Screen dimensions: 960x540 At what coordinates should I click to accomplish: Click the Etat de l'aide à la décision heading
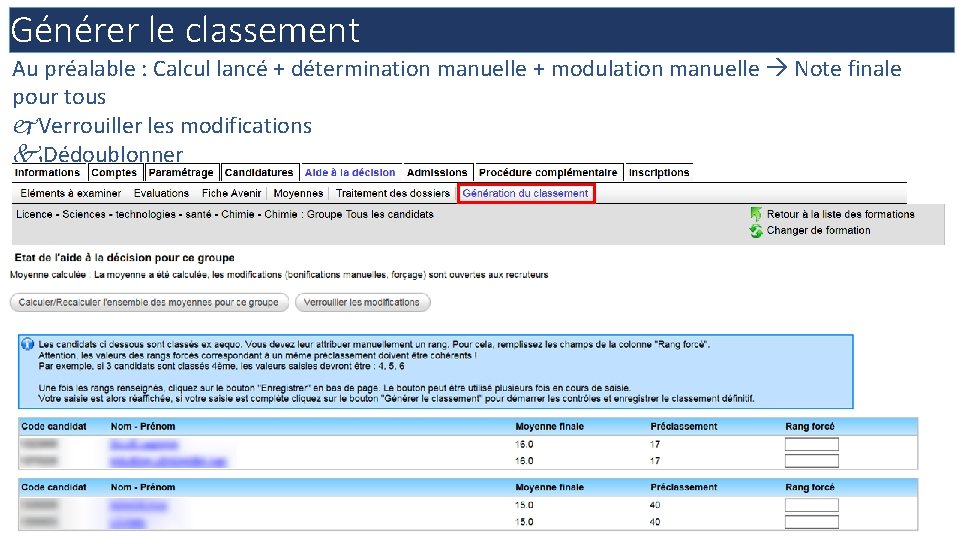tap(124, 258)
